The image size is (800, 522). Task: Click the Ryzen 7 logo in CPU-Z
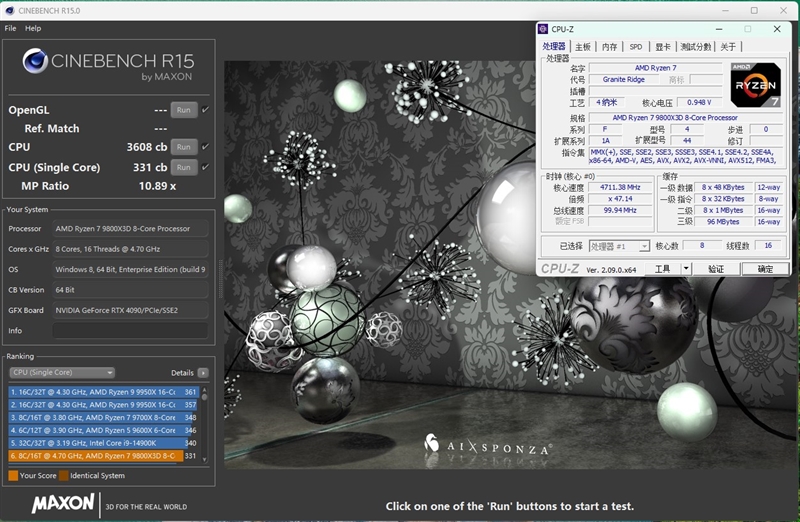[x=755, y=85]
